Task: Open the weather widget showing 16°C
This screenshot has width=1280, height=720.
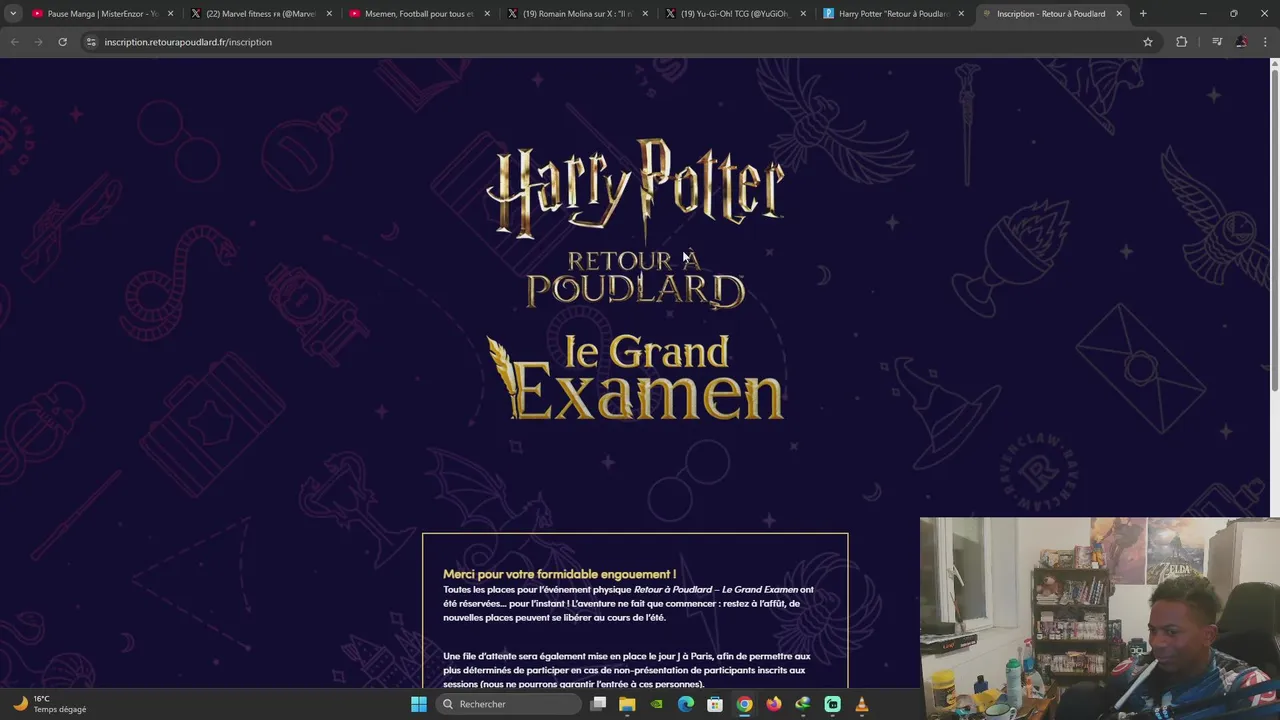Action: tap(50, 704)
